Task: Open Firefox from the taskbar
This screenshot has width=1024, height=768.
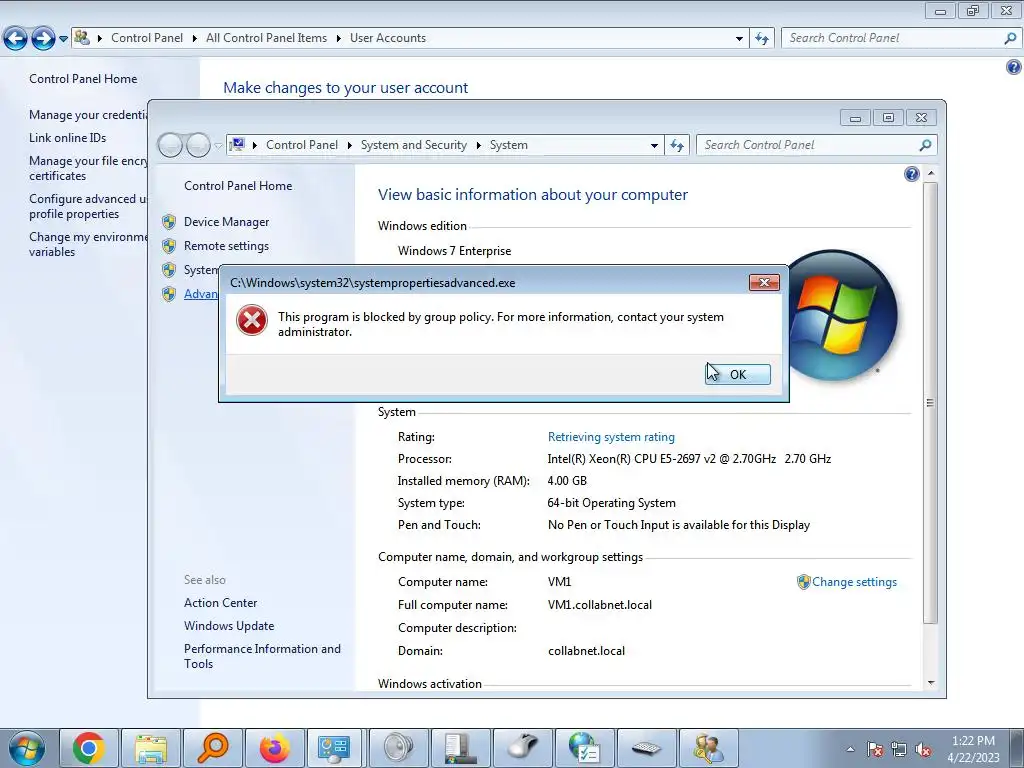Action: click(x=275, y=748)
